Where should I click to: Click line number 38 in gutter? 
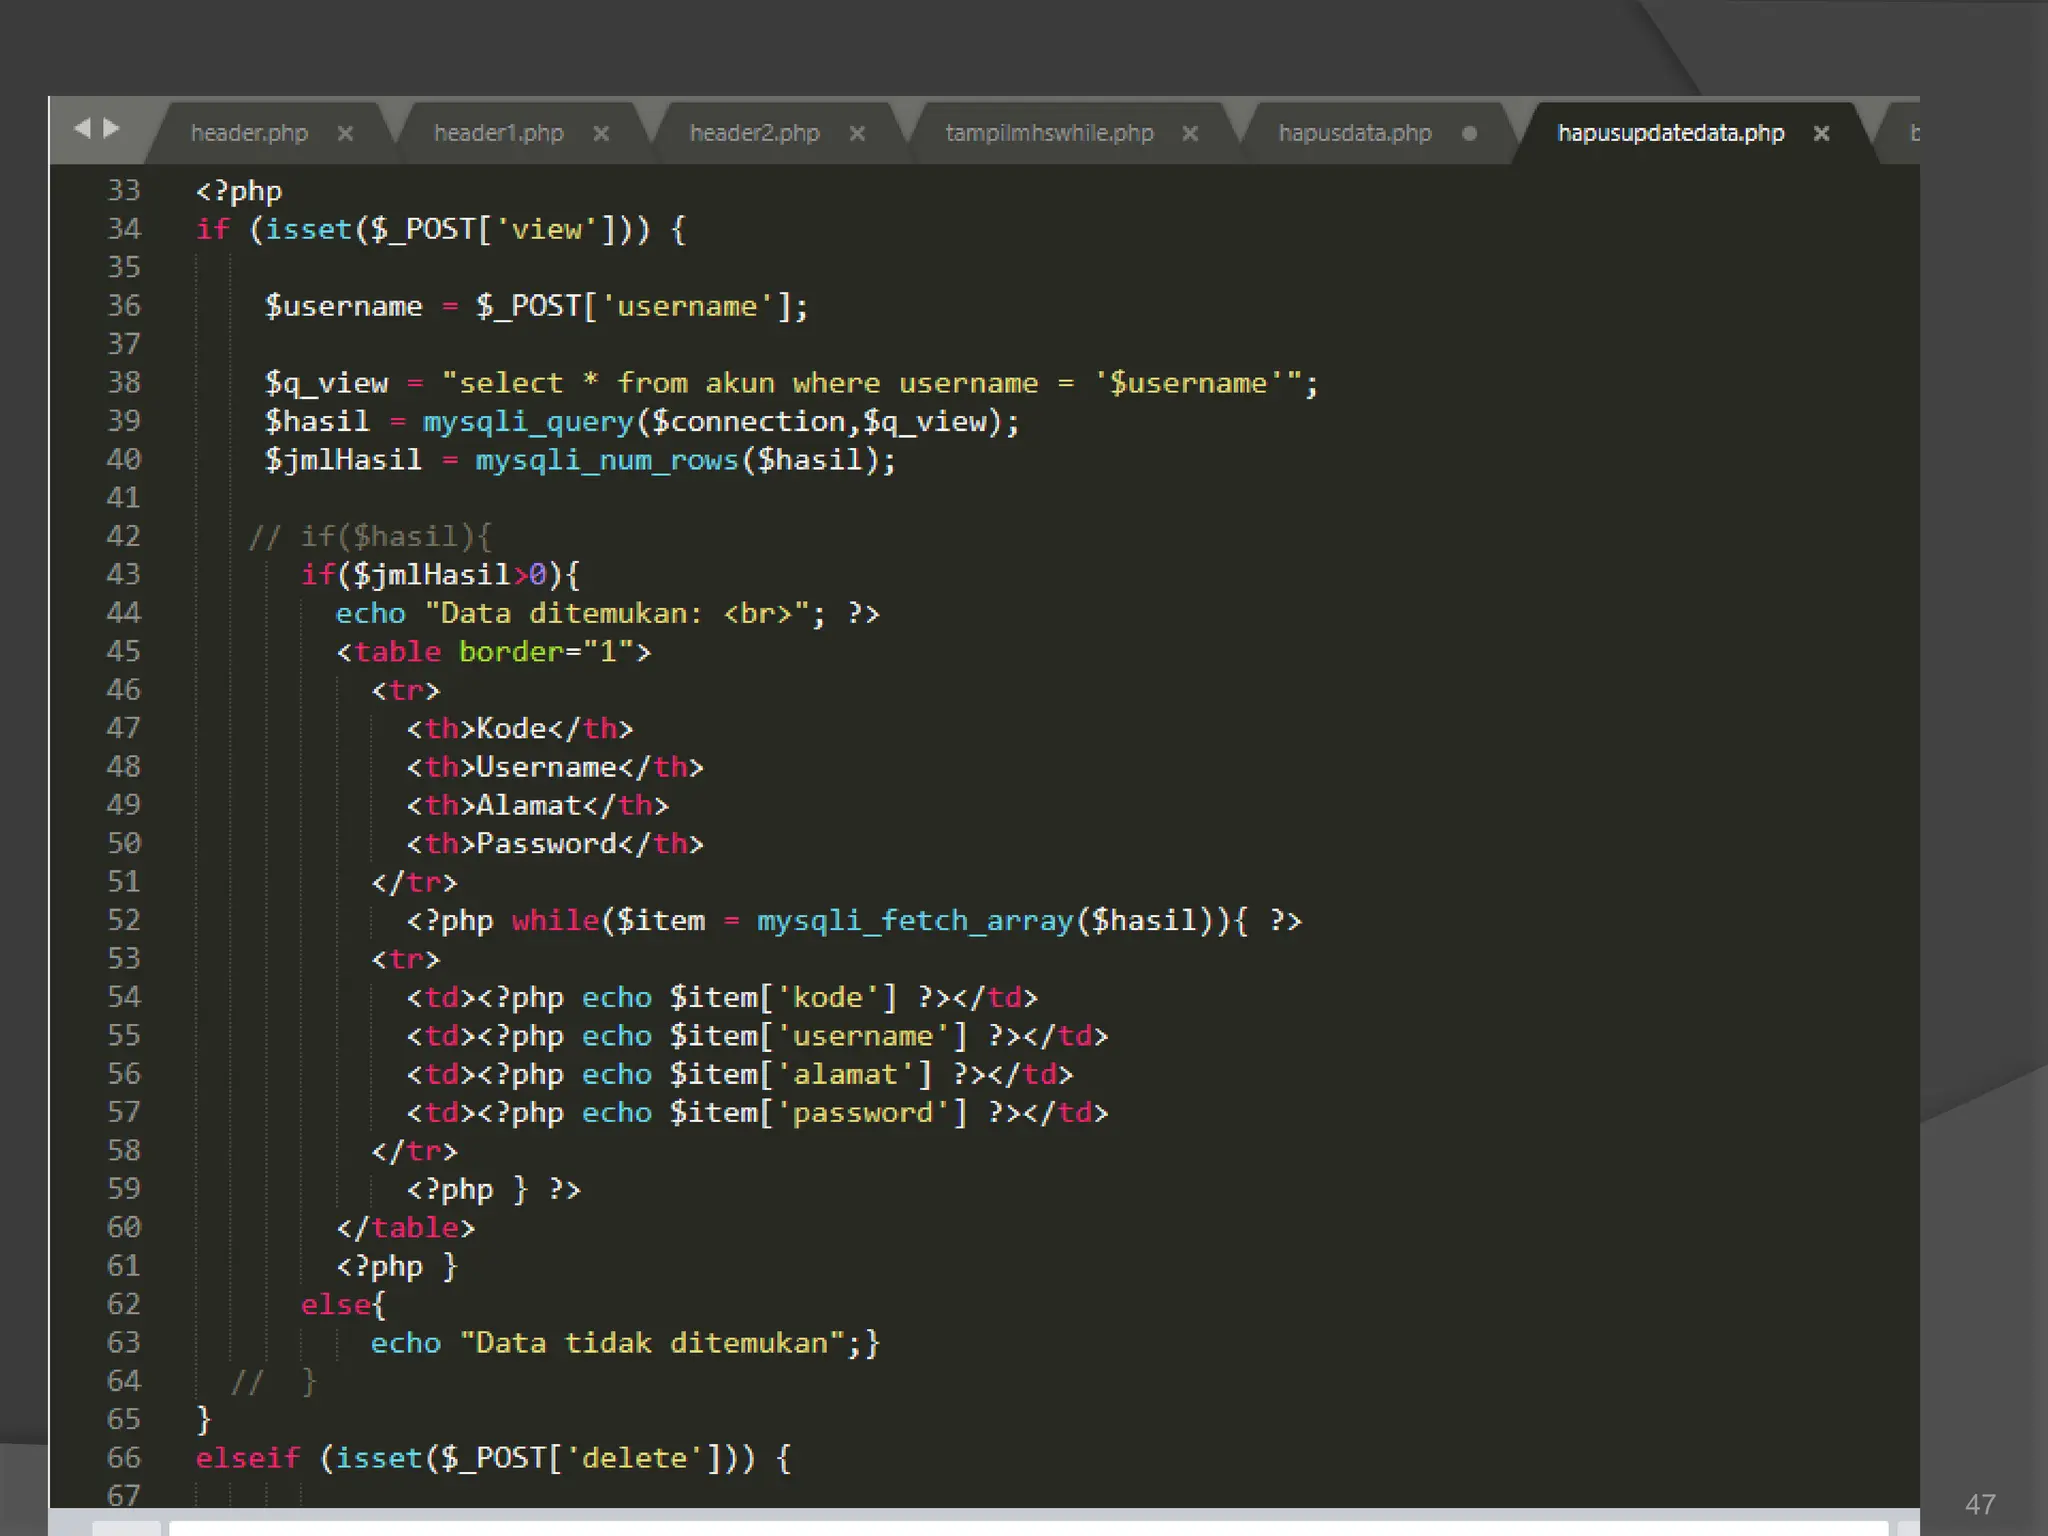pyautogui.click(x=124, y=383)
